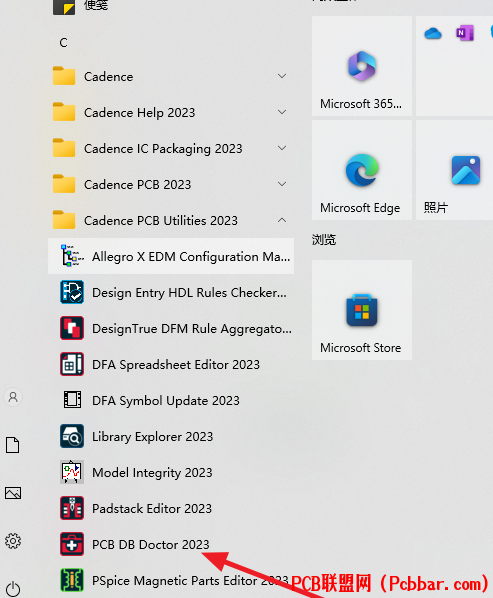Start DesignTrue DFM Rule Aggregator icon
Image resolution: width=493 pixels, height=598 pixels.
pos(72,328)
